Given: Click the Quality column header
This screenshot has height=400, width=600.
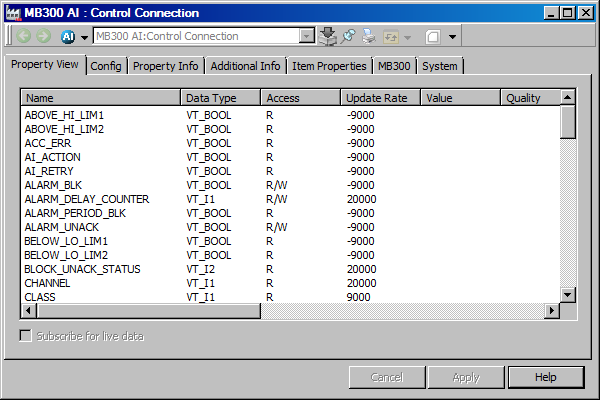Looking at the screenshot, I should (530, 98).
